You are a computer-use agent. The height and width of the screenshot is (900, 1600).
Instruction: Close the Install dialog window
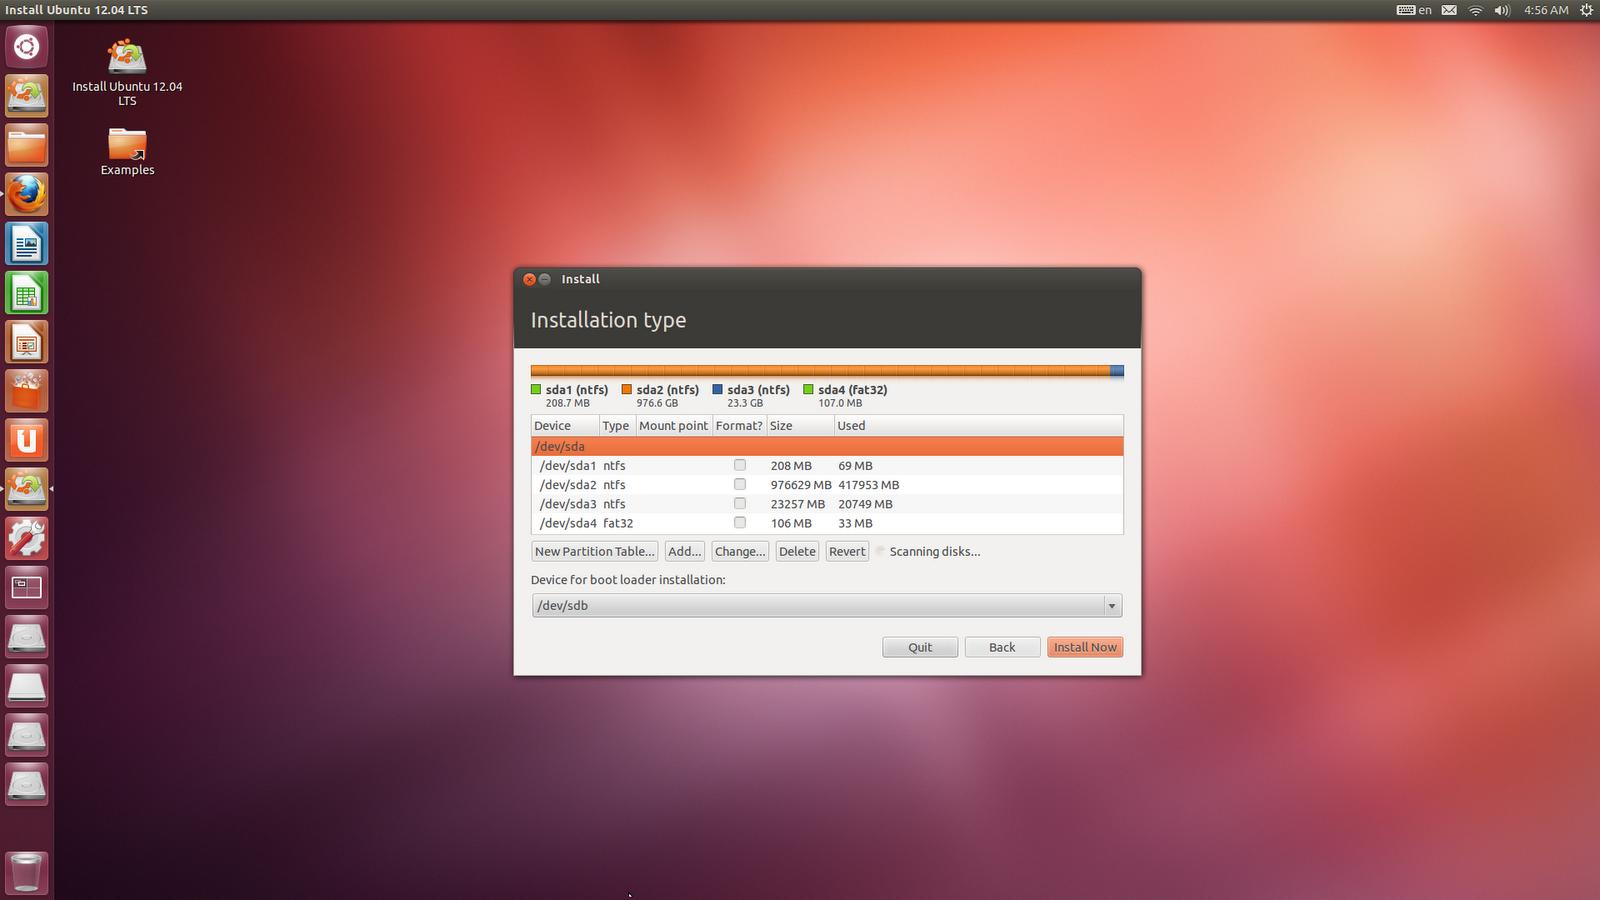(x=529, y=279)
